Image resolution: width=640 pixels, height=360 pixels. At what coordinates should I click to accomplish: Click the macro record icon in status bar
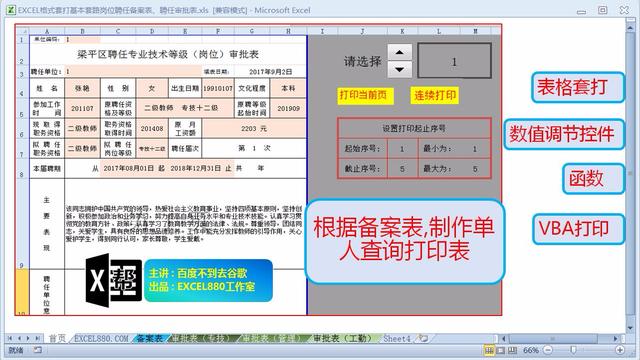[x=38, y=350]
